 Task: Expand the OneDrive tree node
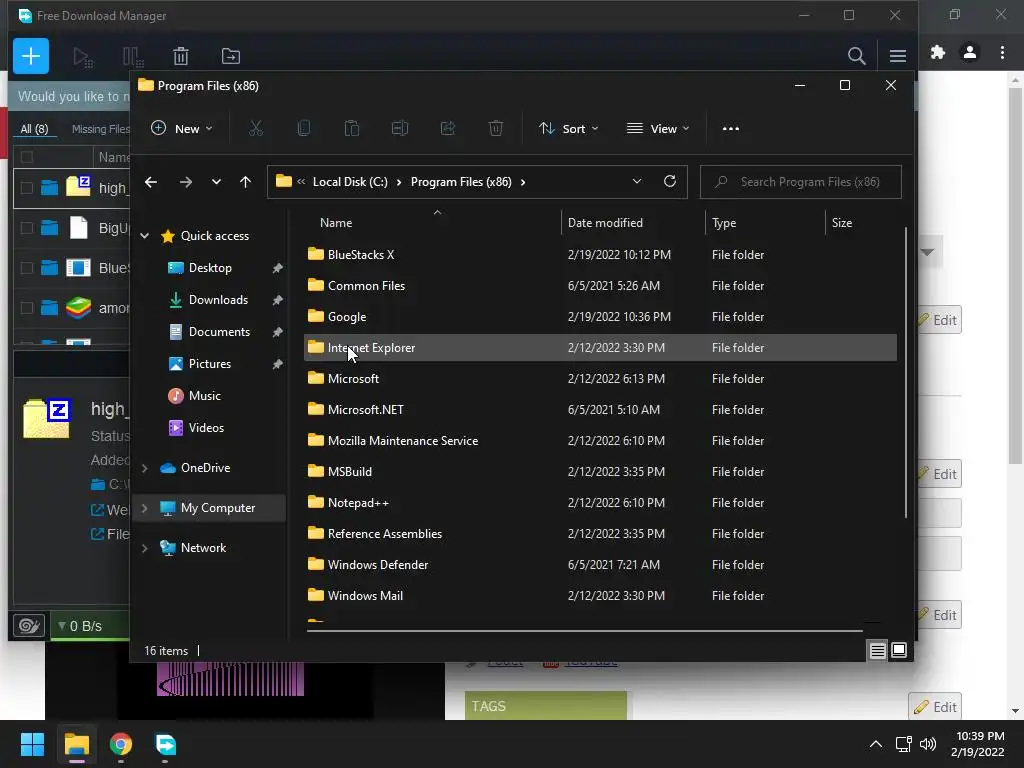144,468
